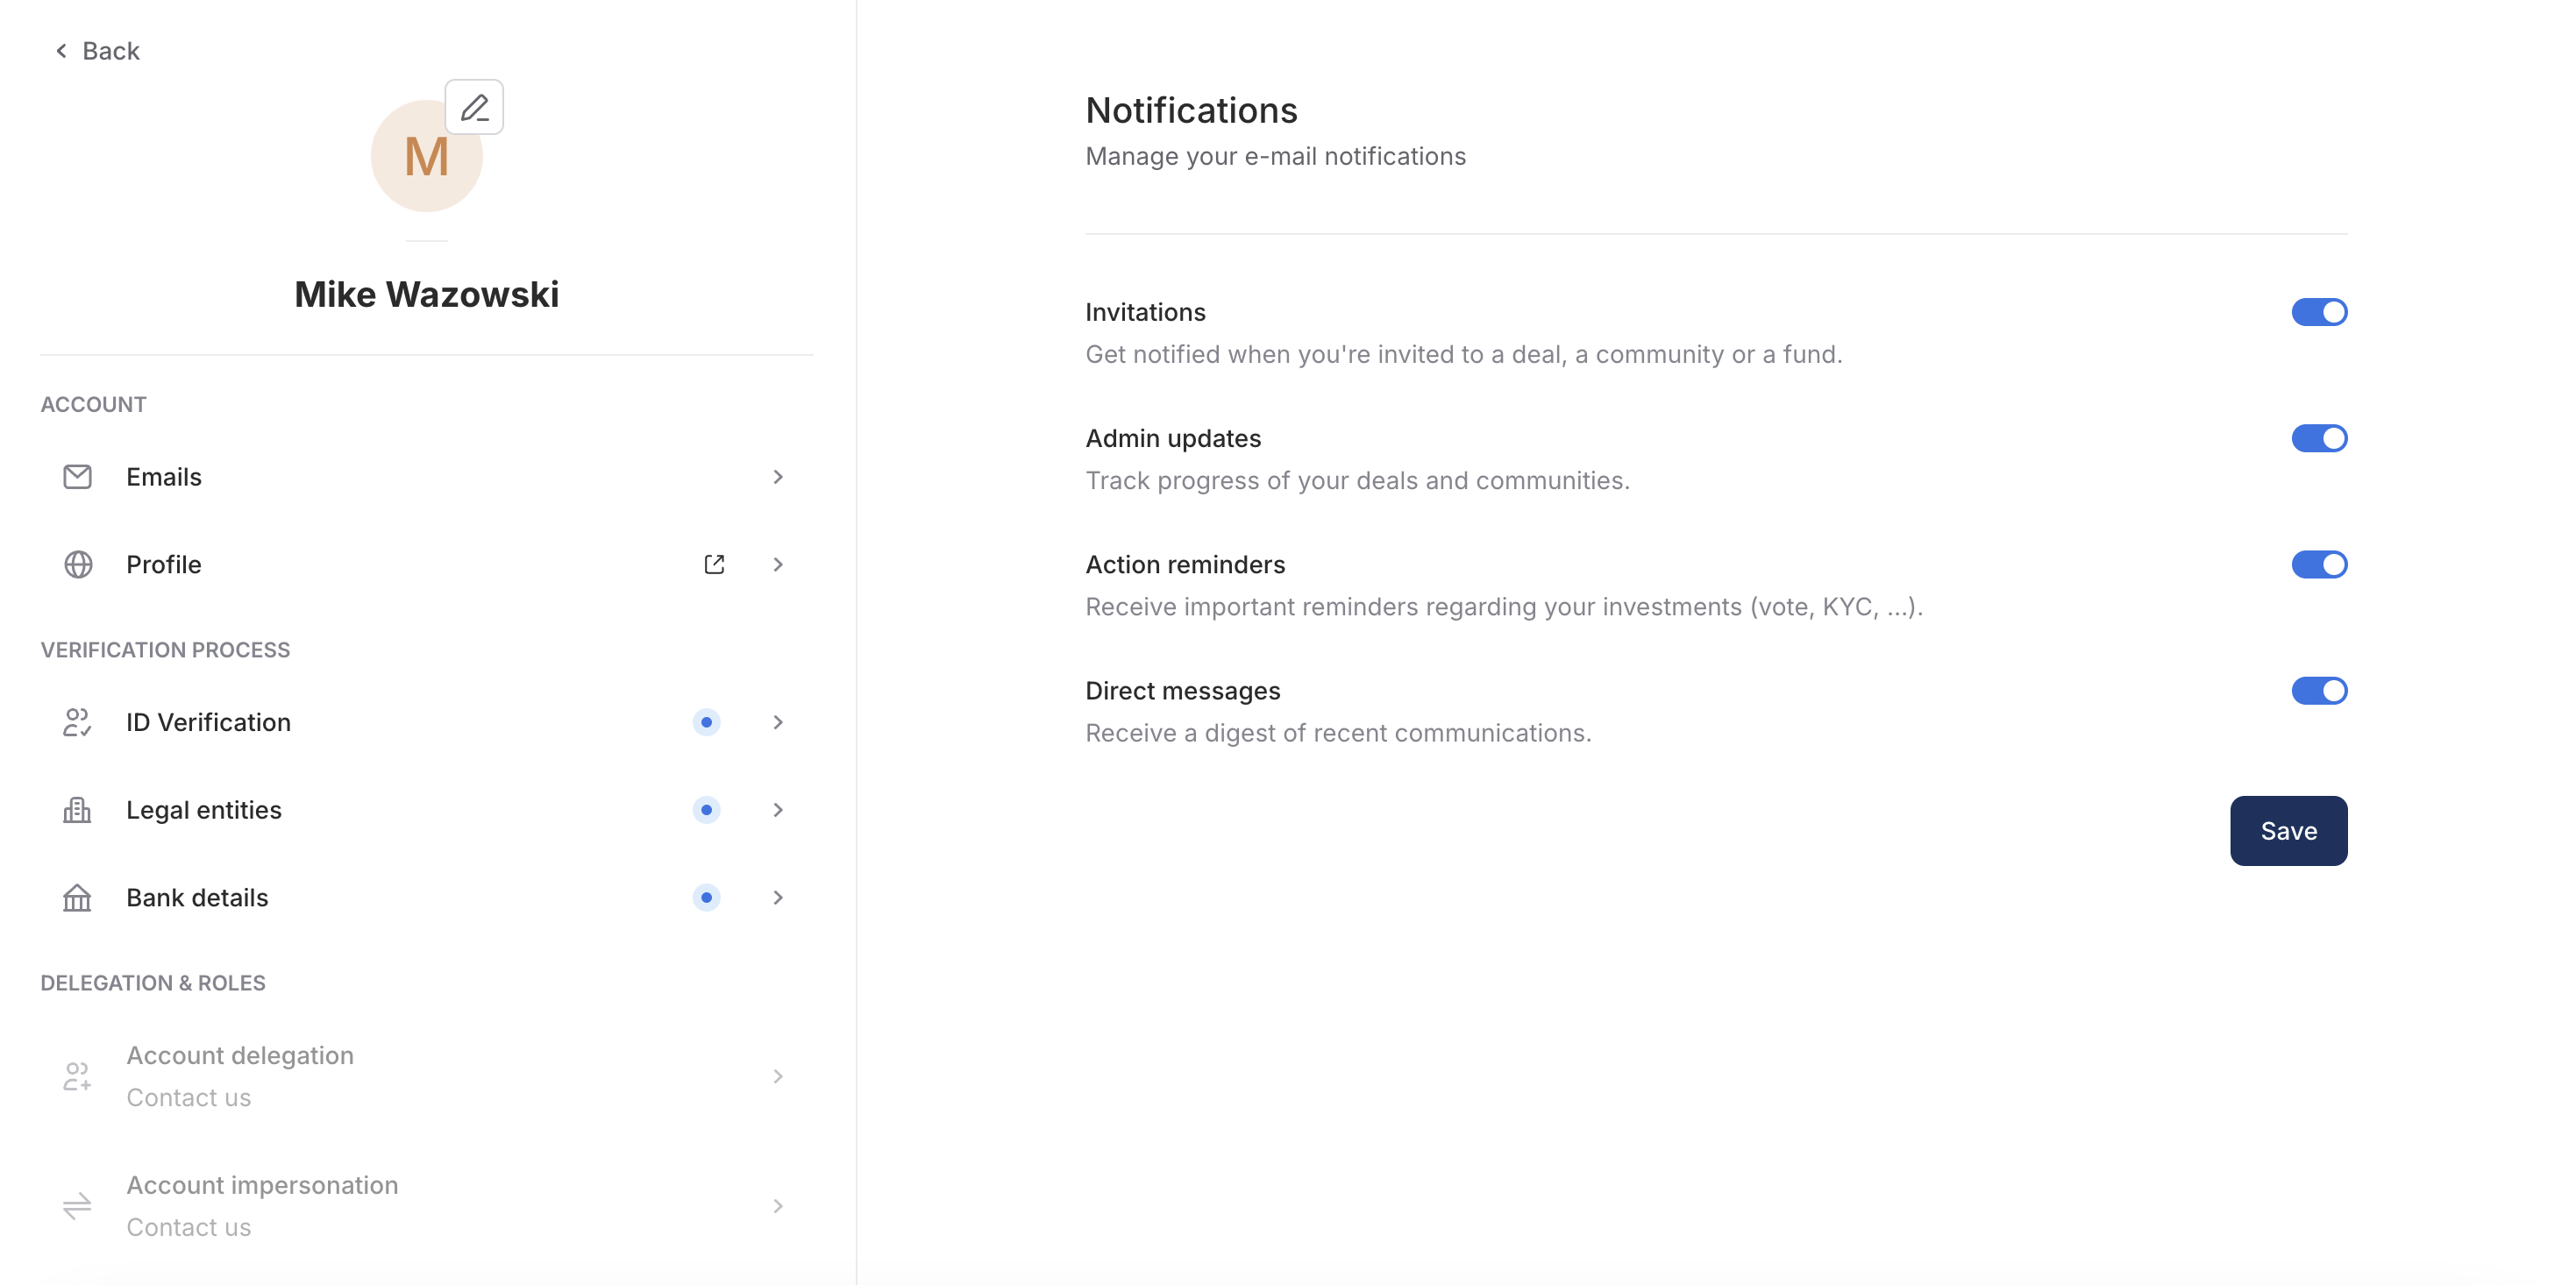Click the Notifications page heading
The image size is (2576, 1285).
pyautogui.click(x=1191, y=110)
